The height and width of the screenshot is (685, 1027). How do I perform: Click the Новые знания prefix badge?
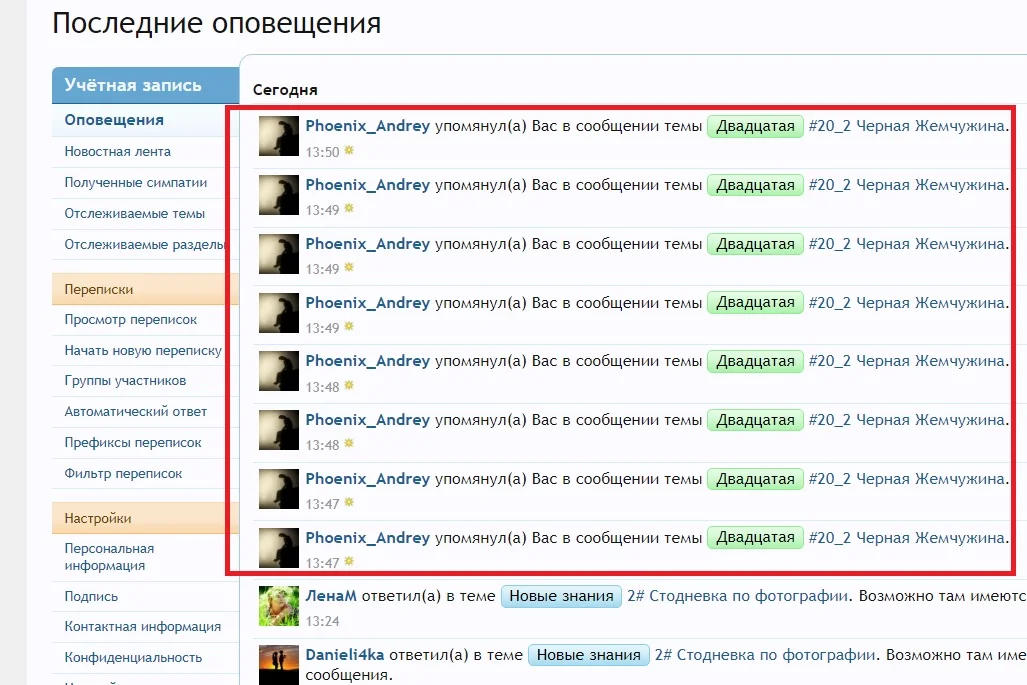click(x=561, y=595)
